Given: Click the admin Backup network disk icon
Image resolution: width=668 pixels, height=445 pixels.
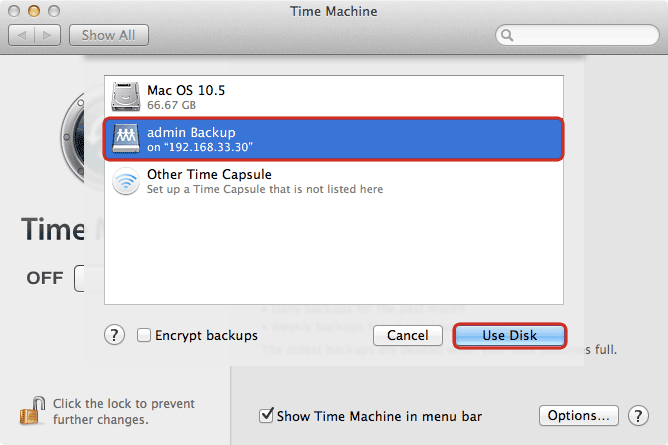Looking at the screenshot, I should (x=126, y=139).
